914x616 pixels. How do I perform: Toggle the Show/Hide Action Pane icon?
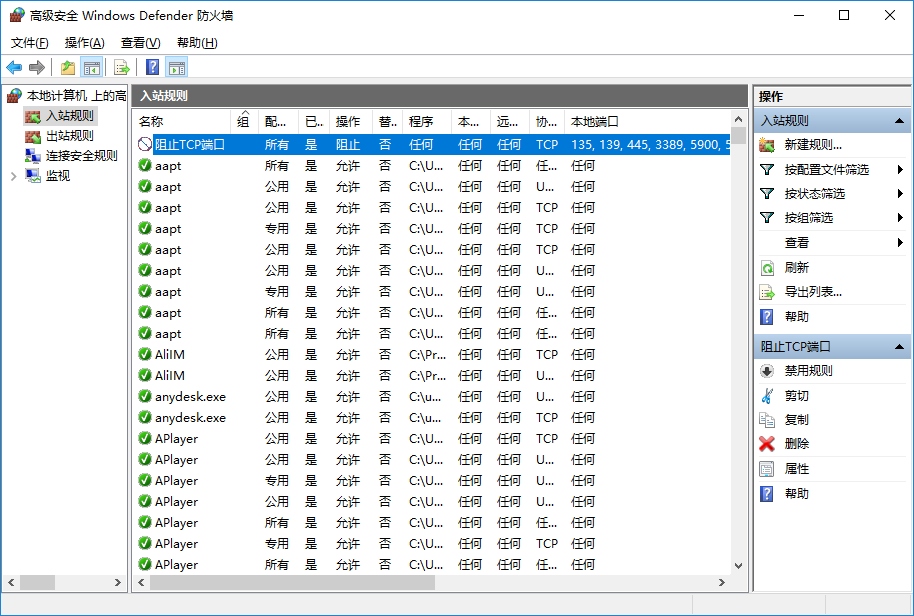(x=177, y=68)
